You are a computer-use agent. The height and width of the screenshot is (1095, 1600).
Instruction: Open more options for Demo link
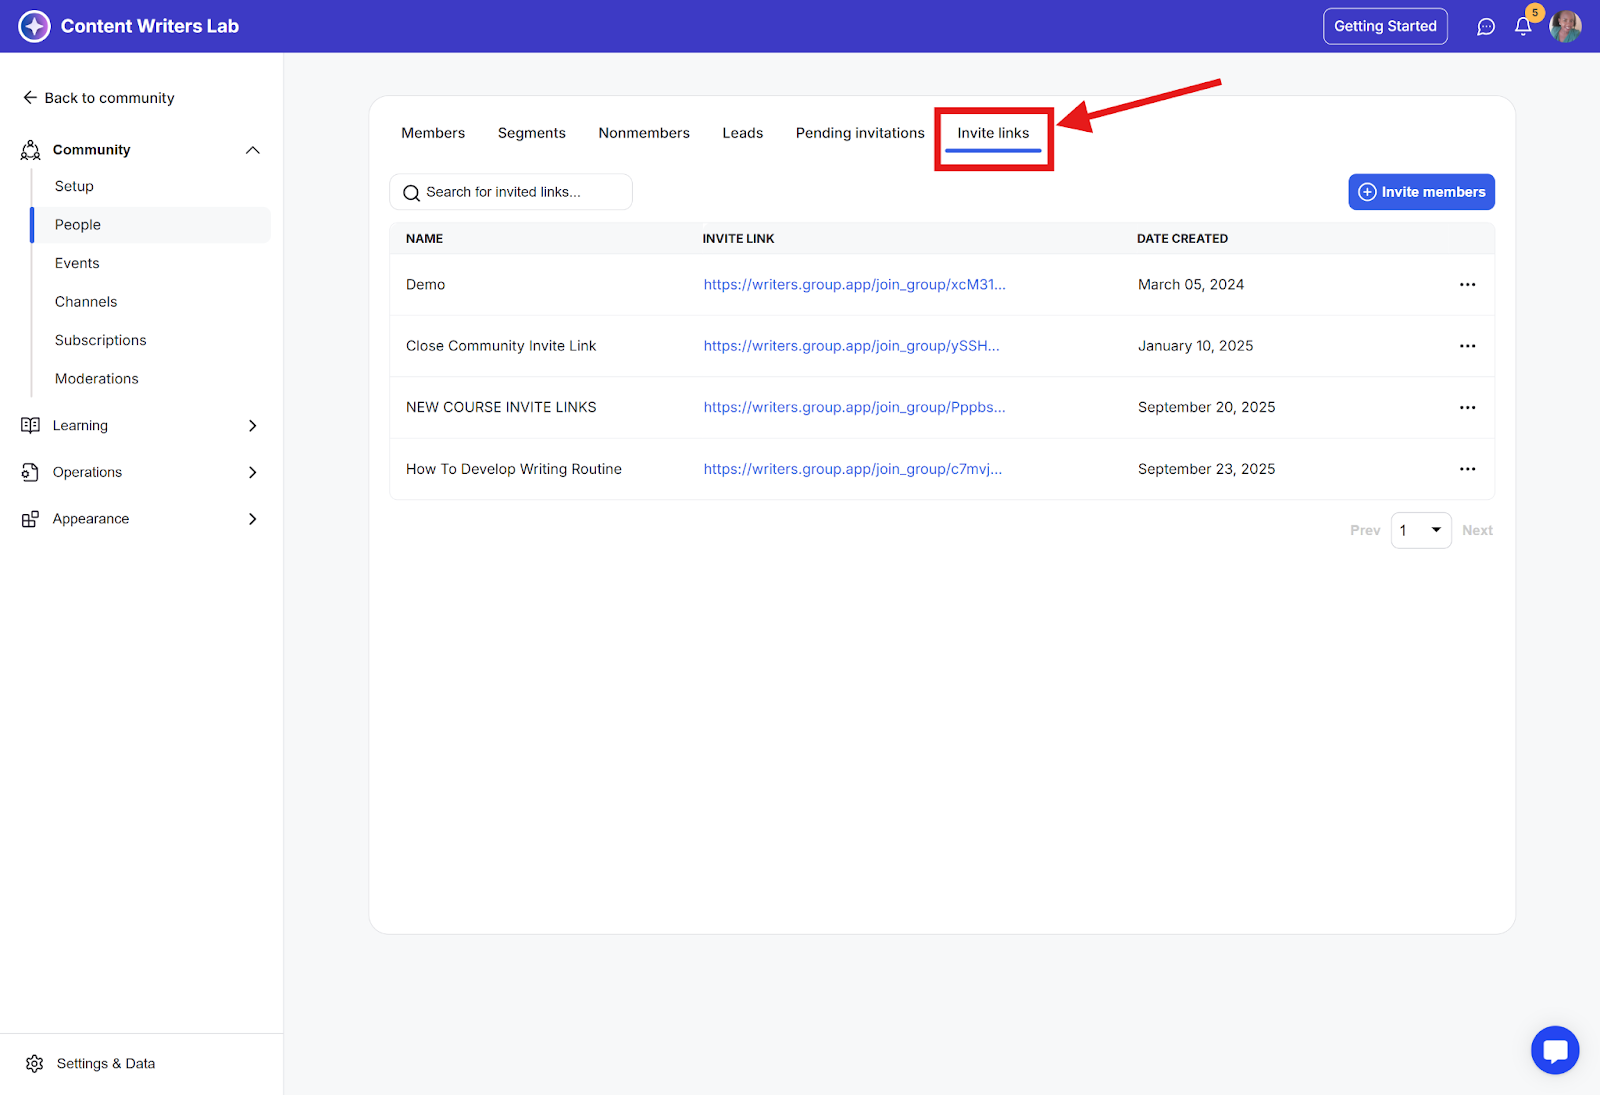(1467, 285)
